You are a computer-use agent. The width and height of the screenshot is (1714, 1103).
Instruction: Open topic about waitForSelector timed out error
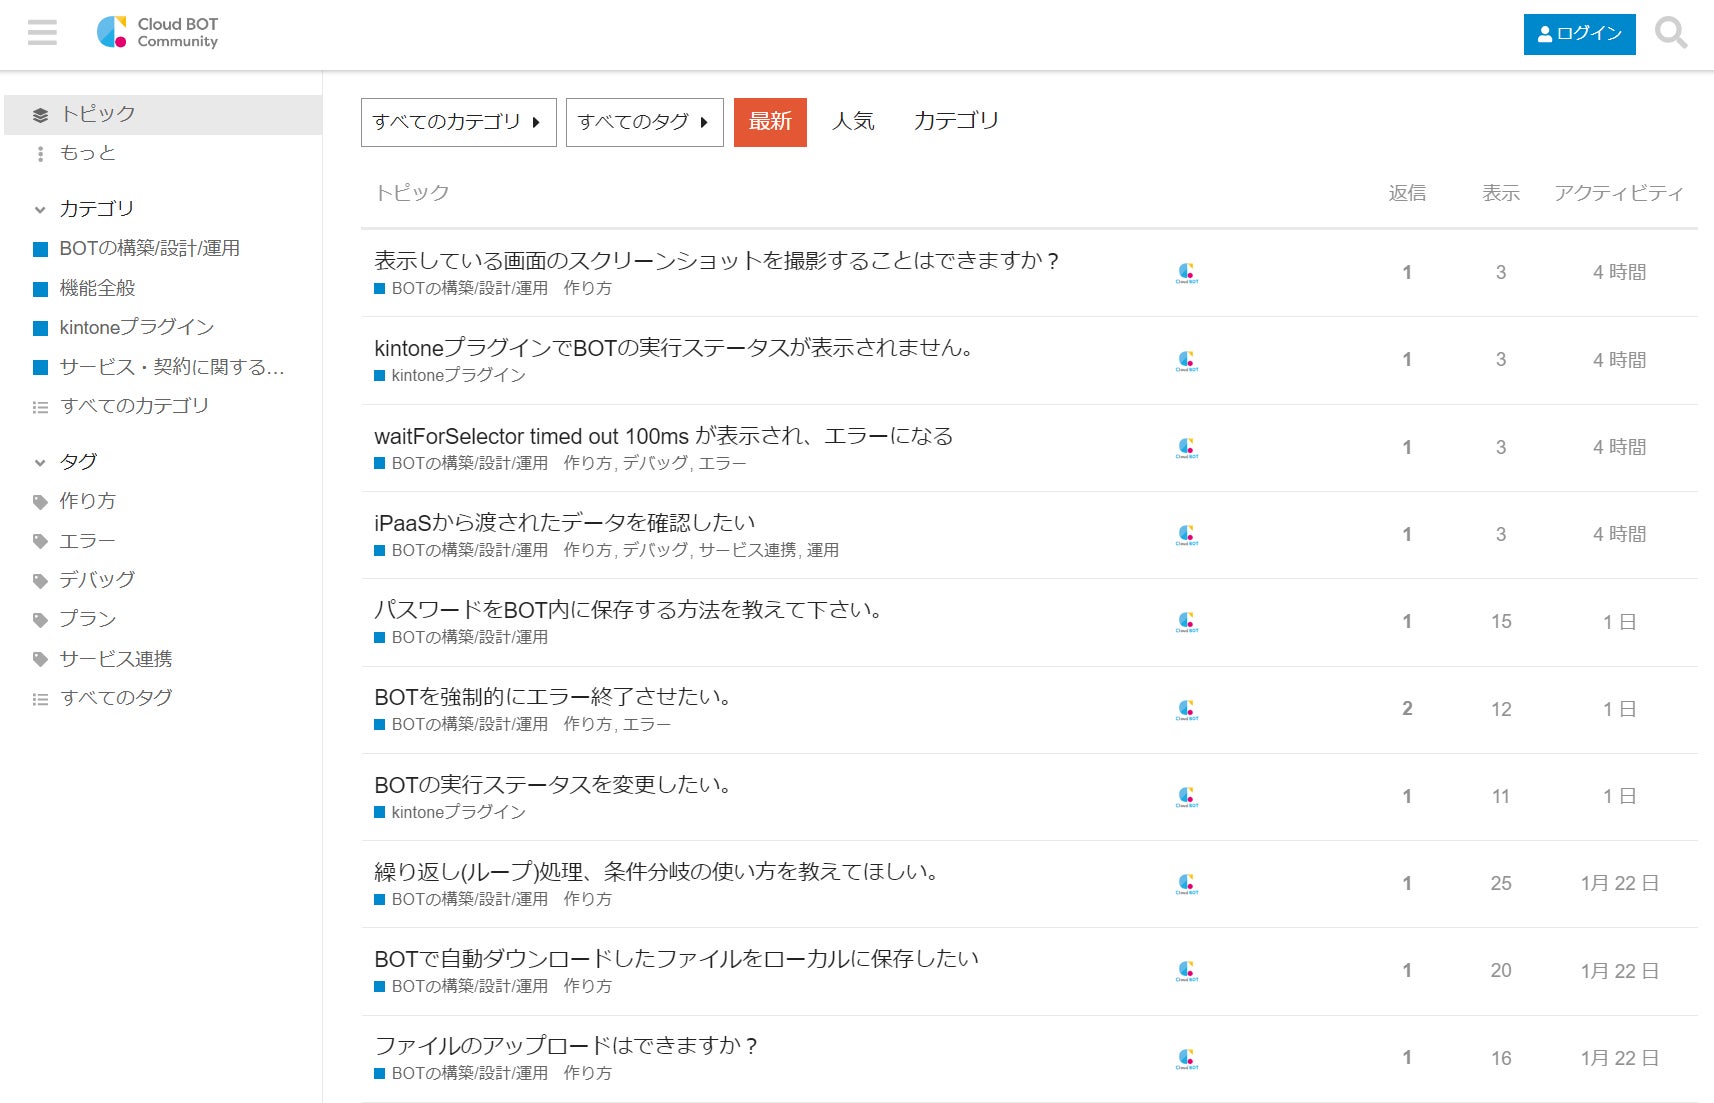pos(663,436)
